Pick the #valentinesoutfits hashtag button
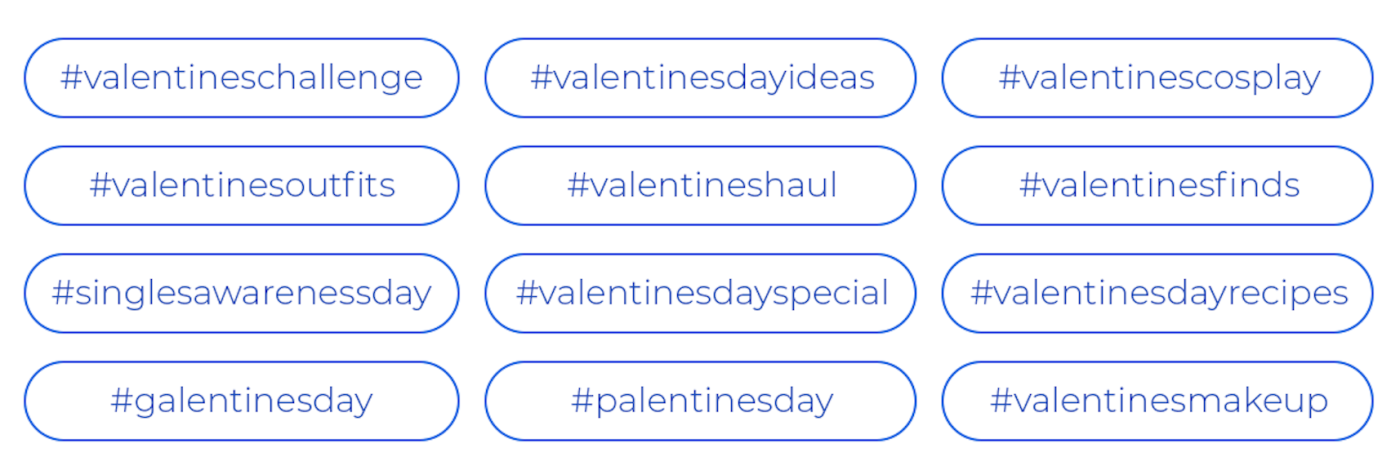The image size is (1400, 470). pos(241,186)
